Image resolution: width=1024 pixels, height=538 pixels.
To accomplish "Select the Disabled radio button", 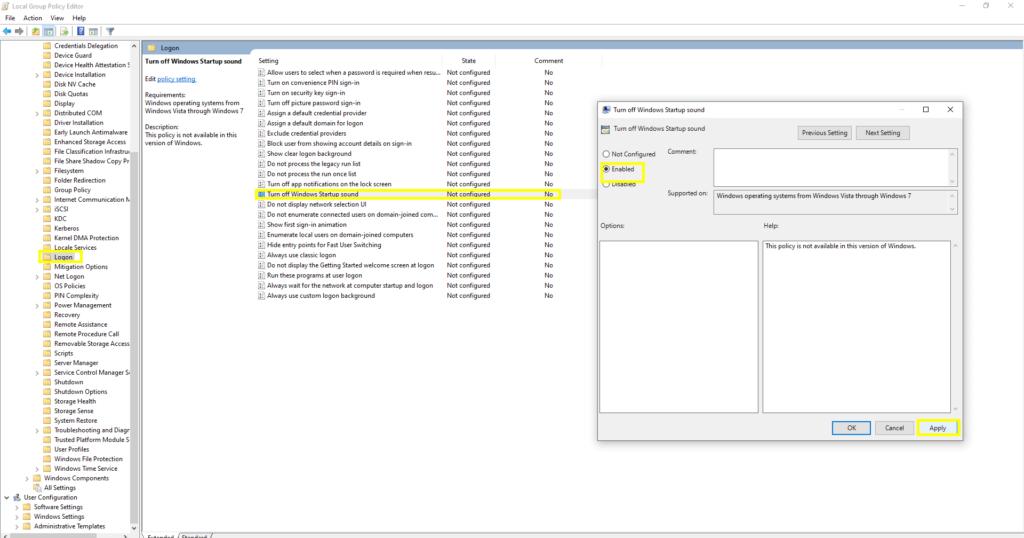I will click(x=605, y=184).
